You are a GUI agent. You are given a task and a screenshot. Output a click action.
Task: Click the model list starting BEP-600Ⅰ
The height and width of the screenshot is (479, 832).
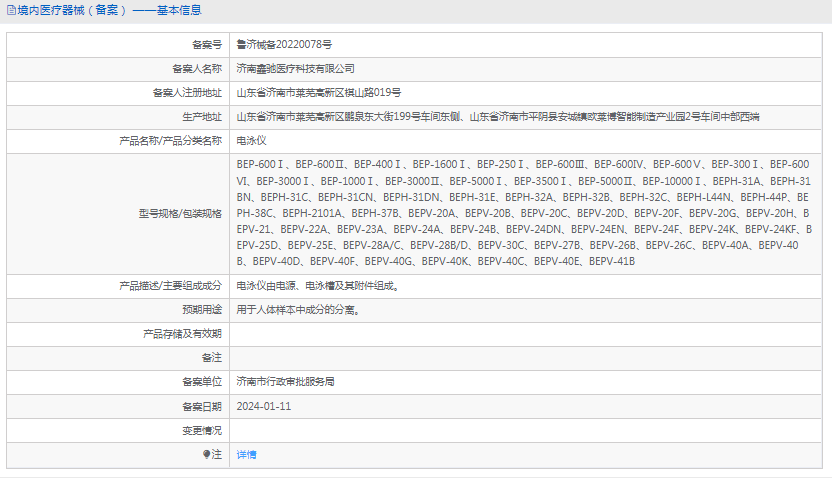524,213
